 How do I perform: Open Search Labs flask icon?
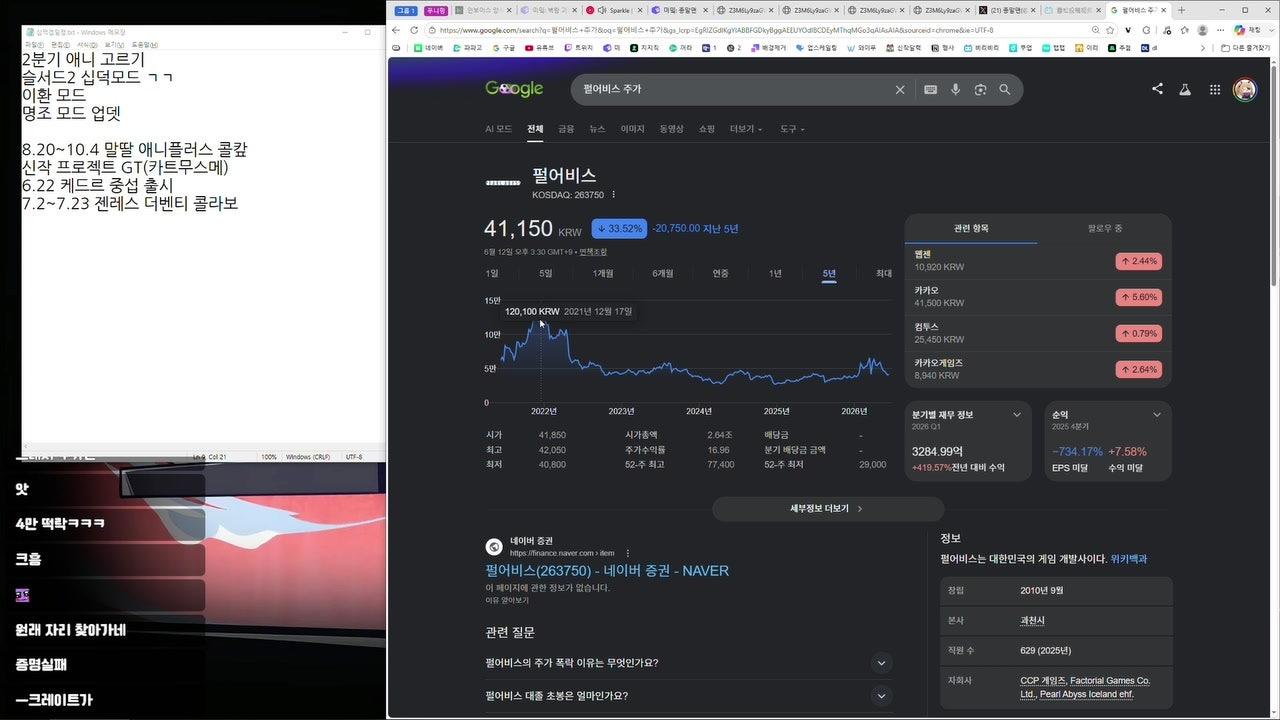pyautogui.click(x=1185, y=89)
